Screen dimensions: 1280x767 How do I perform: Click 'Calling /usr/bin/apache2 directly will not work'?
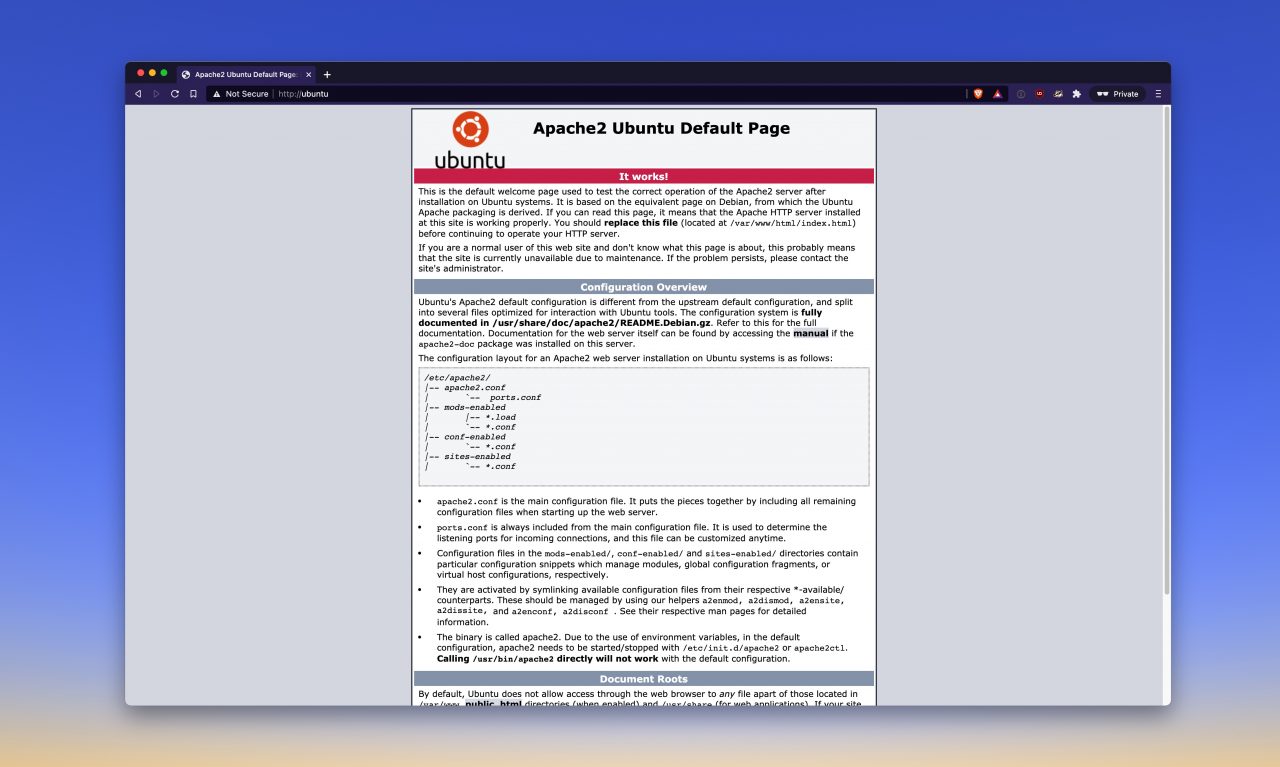(547, 659)
